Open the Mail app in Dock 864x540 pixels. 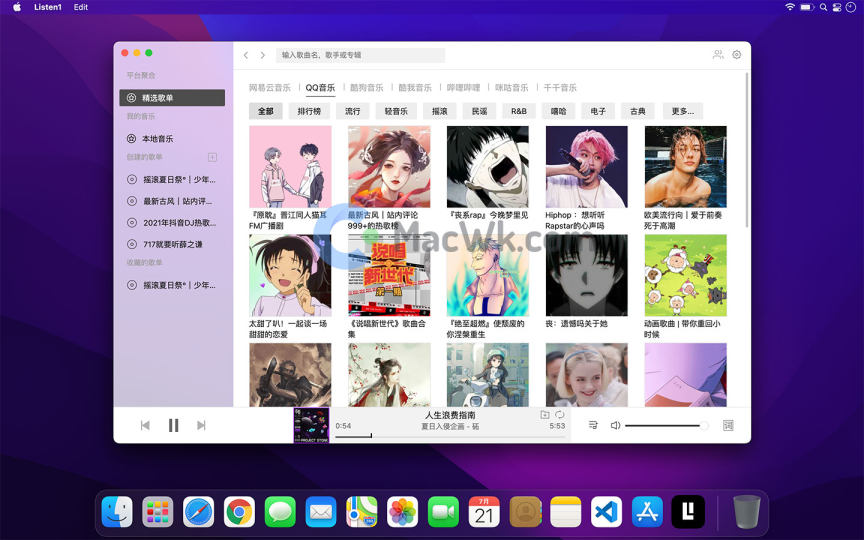pos(321,512)
